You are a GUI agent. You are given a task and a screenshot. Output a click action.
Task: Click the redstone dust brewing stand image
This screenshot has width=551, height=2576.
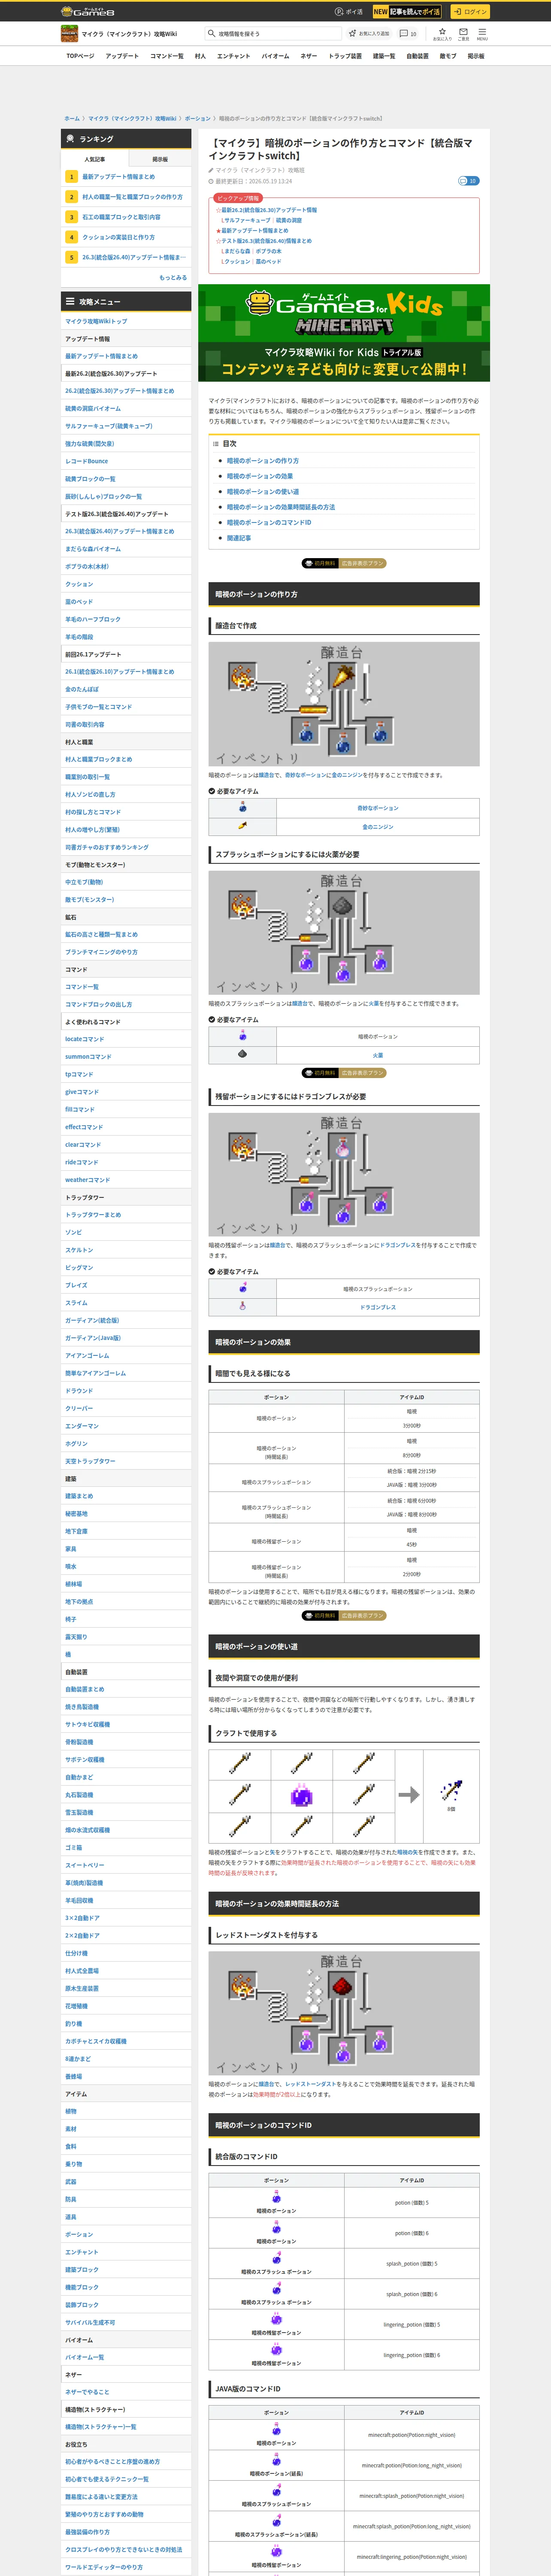(344, 2014)
